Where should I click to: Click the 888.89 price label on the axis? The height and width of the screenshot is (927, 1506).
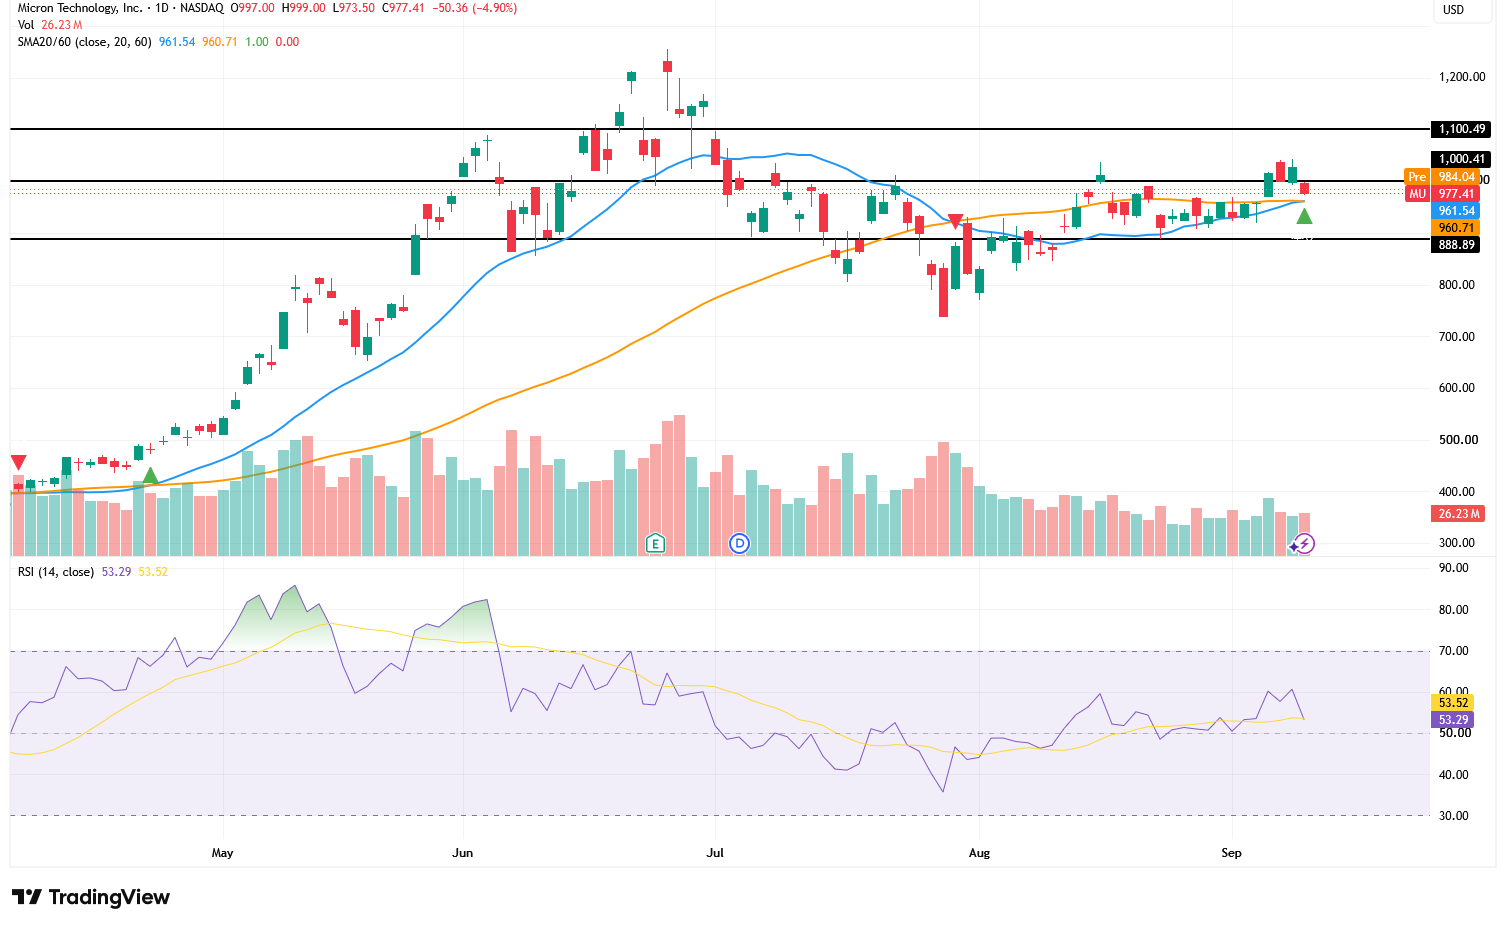coord(1457,245)
